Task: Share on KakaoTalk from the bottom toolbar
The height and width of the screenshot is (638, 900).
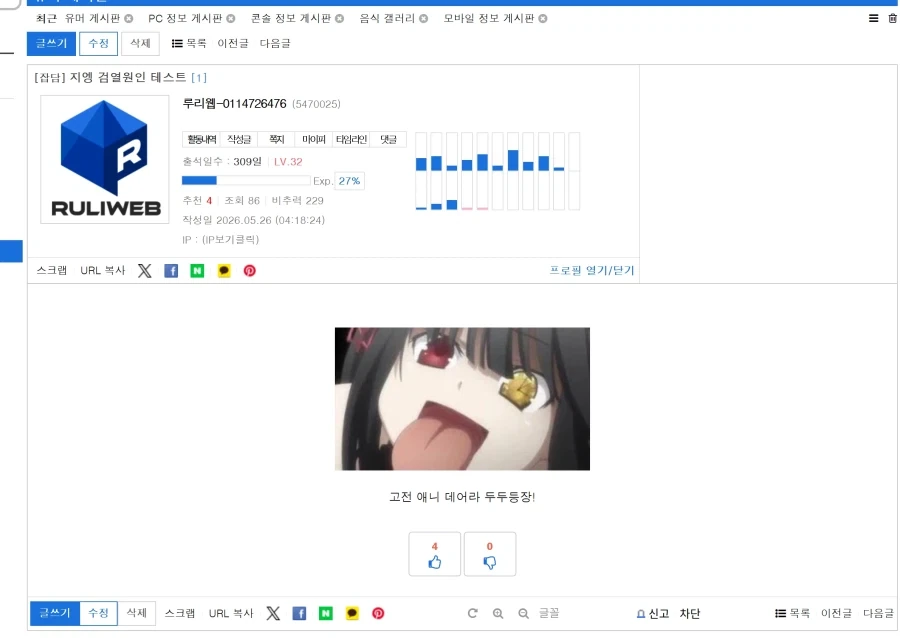Action: pyautogui.click(x=352, y=613)
